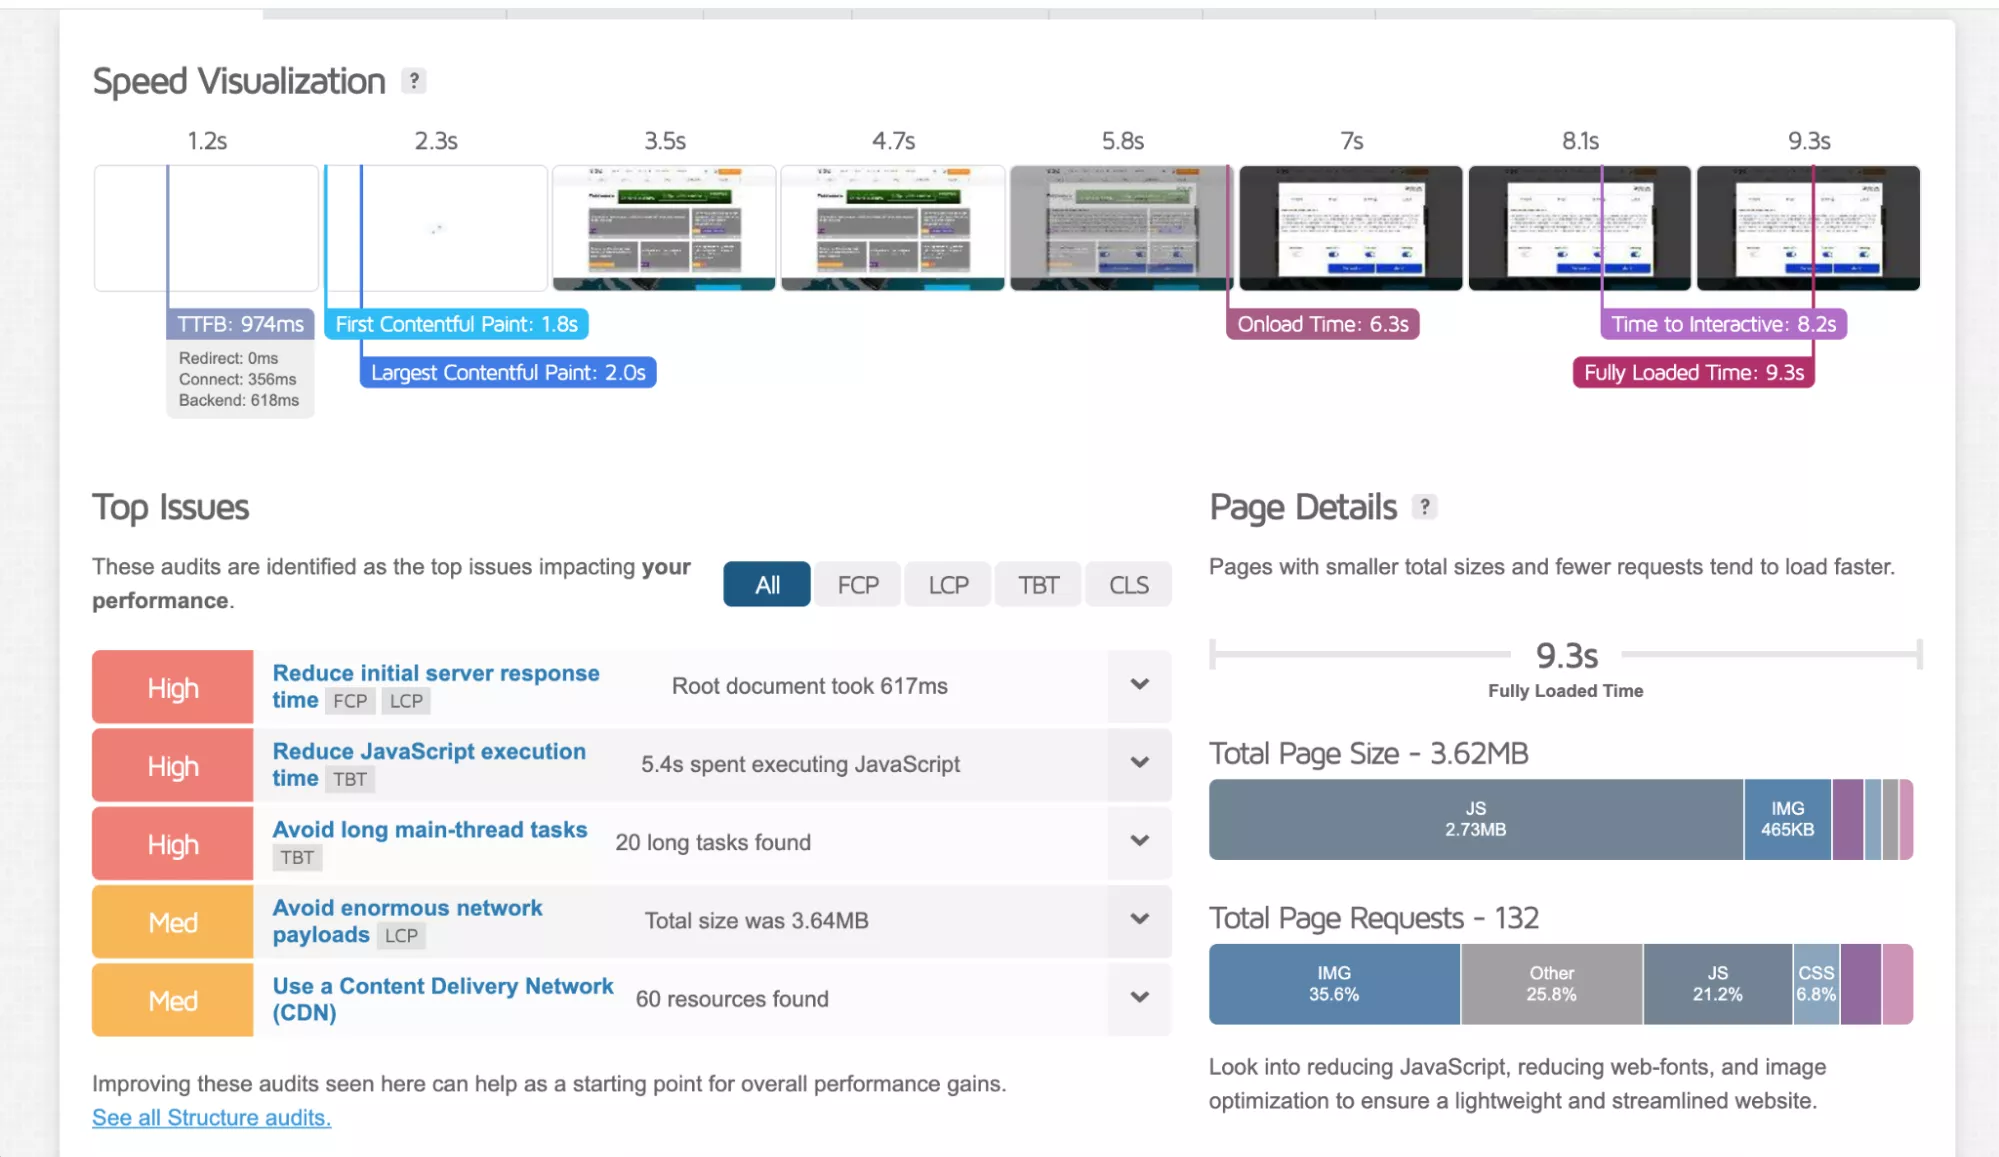Screen dimensions: 1999x1157
Task: Expand the Avoid enormous network payloads row
Action: pyautogui.click(x=1139, y=920)
